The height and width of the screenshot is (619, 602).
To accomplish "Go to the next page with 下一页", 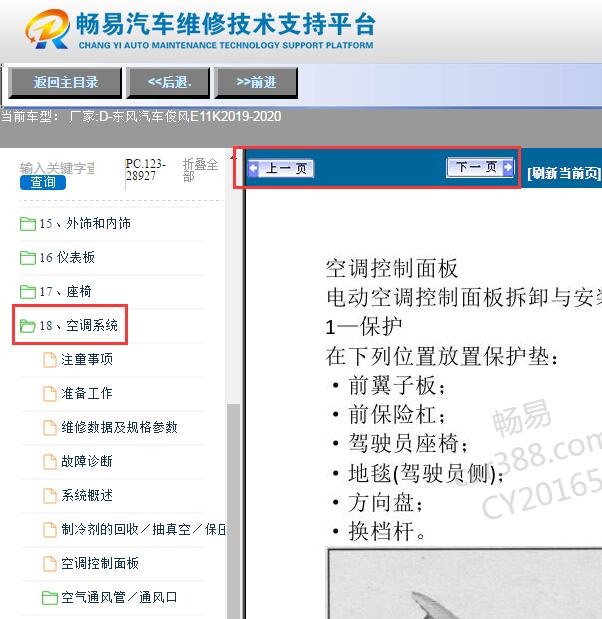I will [x=480, y=167].
